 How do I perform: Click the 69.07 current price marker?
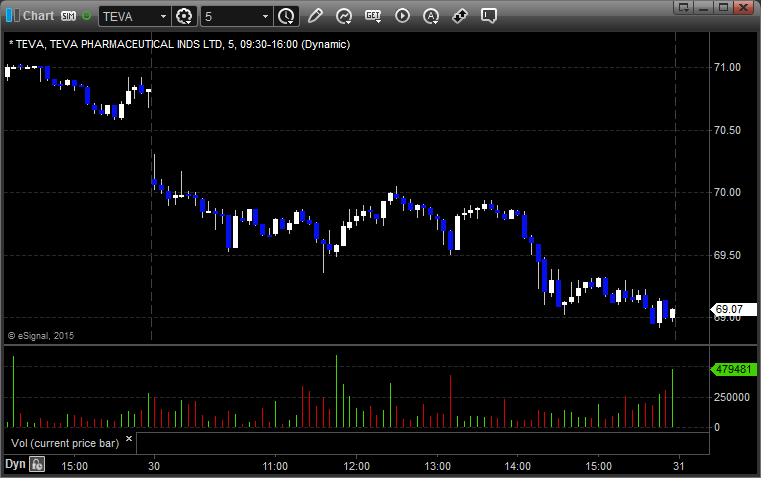pyautogui.click(x=733, y=309)
